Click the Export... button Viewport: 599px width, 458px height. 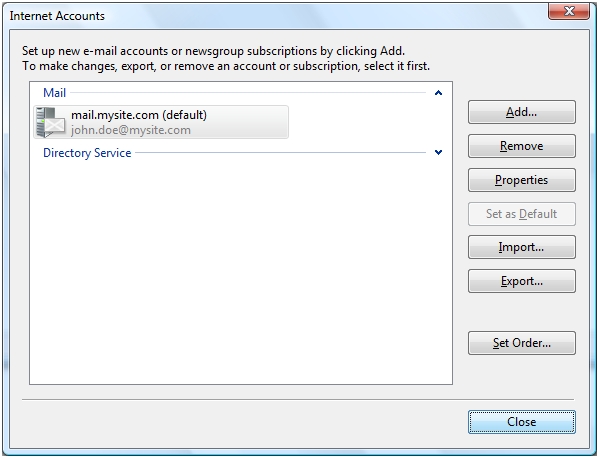(x=521, y=281)
